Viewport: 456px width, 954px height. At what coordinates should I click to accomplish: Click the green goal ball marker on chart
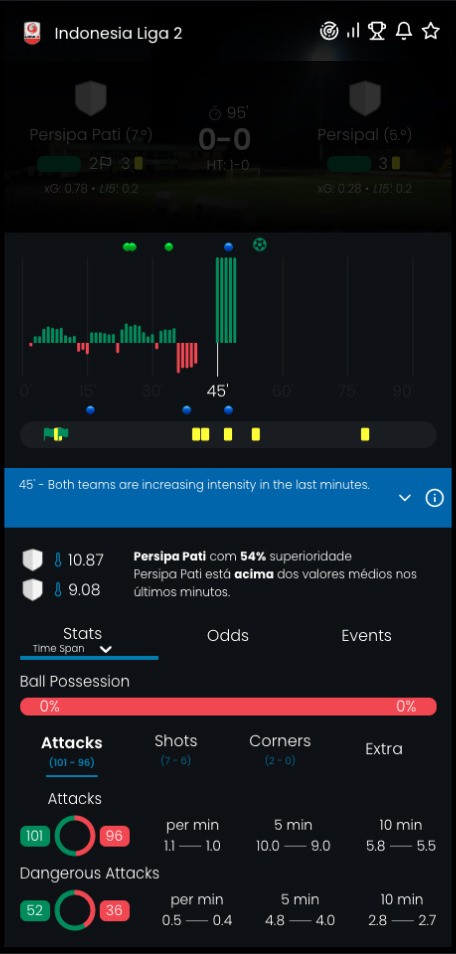pyautogui.click(x=260, y=245)
